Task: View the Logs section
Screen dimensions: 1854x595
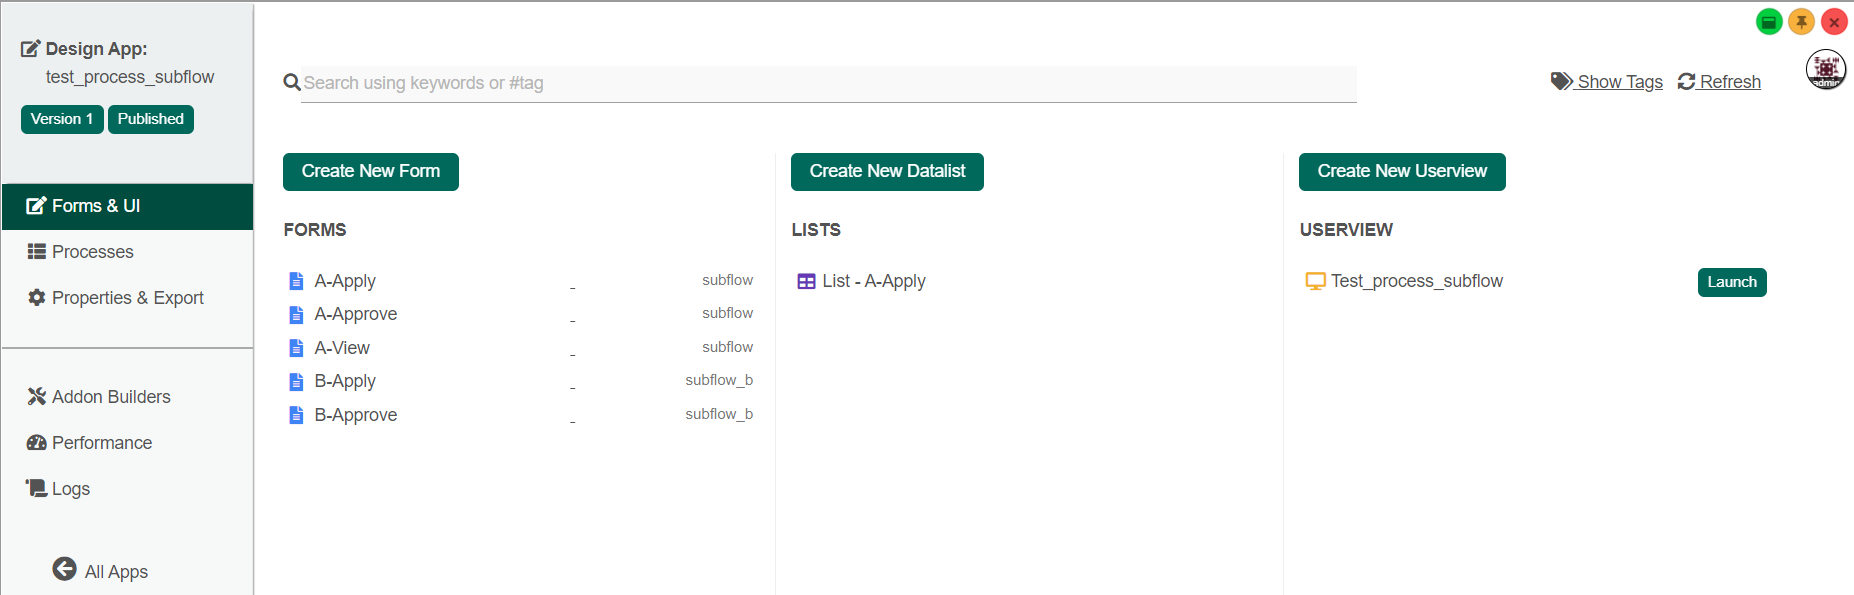Action: pos(70,489)
